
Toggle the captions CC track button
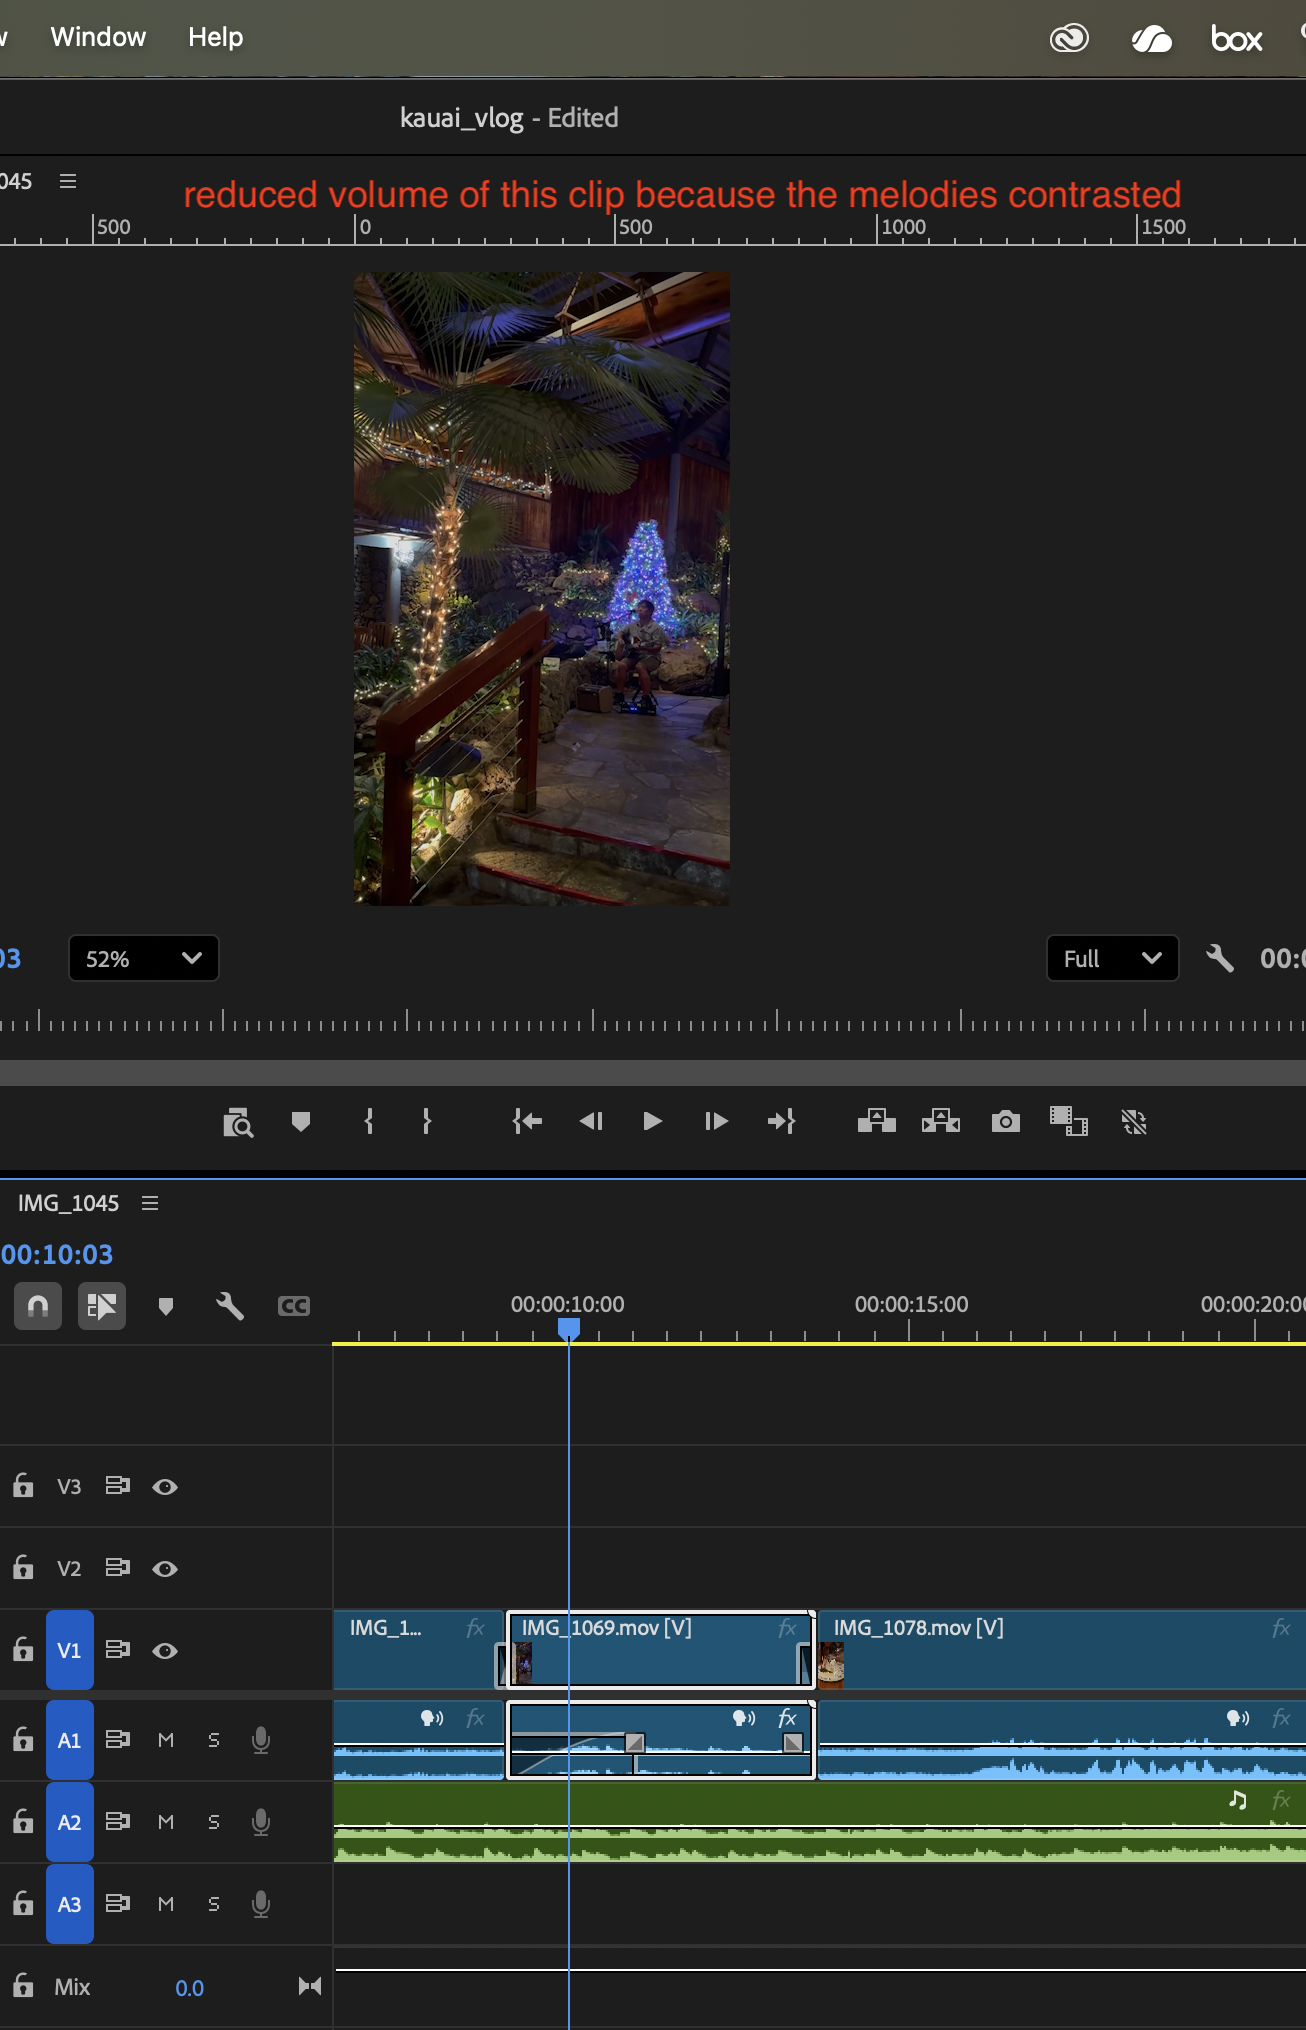click(294, 1306)
